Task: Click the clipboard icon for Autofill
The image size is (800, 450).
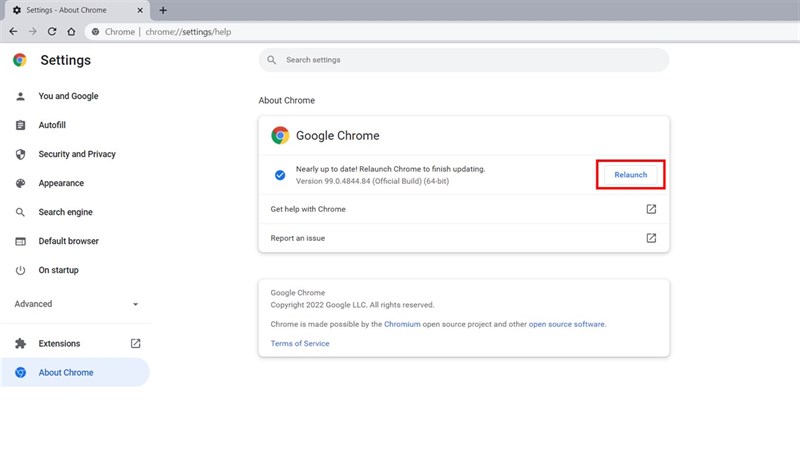Action: (20, 125)
